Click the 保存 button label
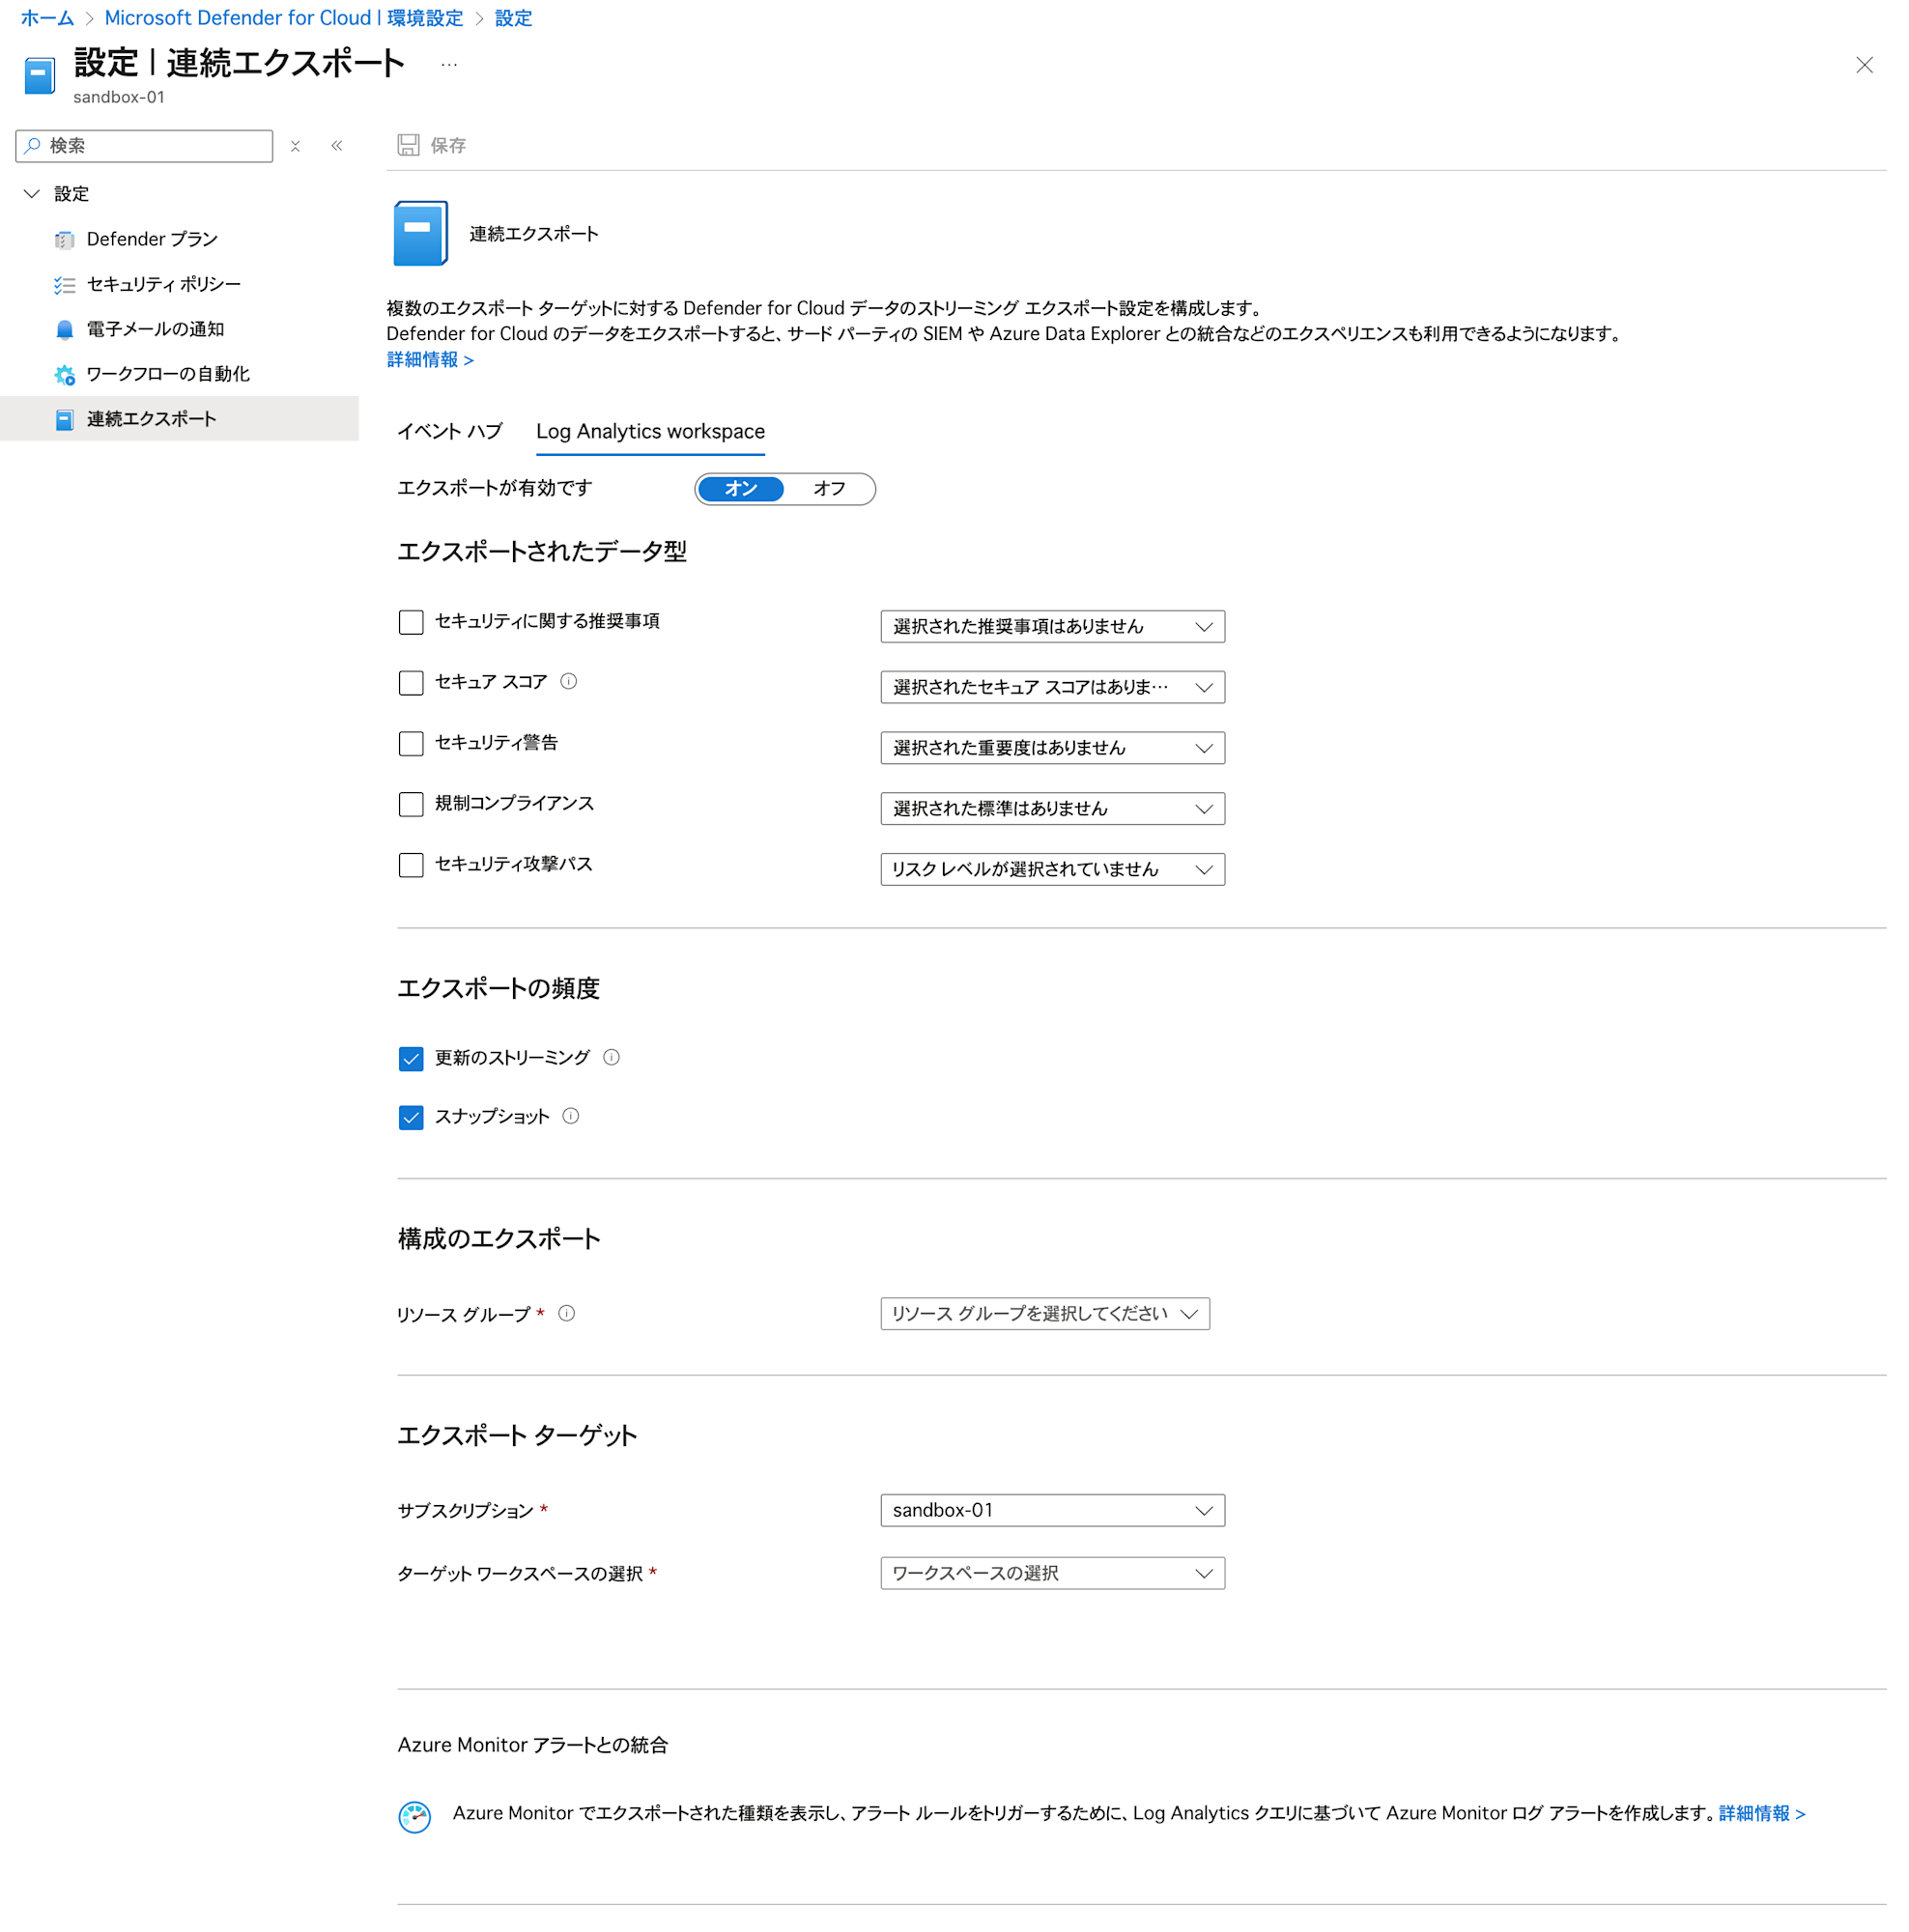This screenshot has width=1909, height=1932. (448, 146)
